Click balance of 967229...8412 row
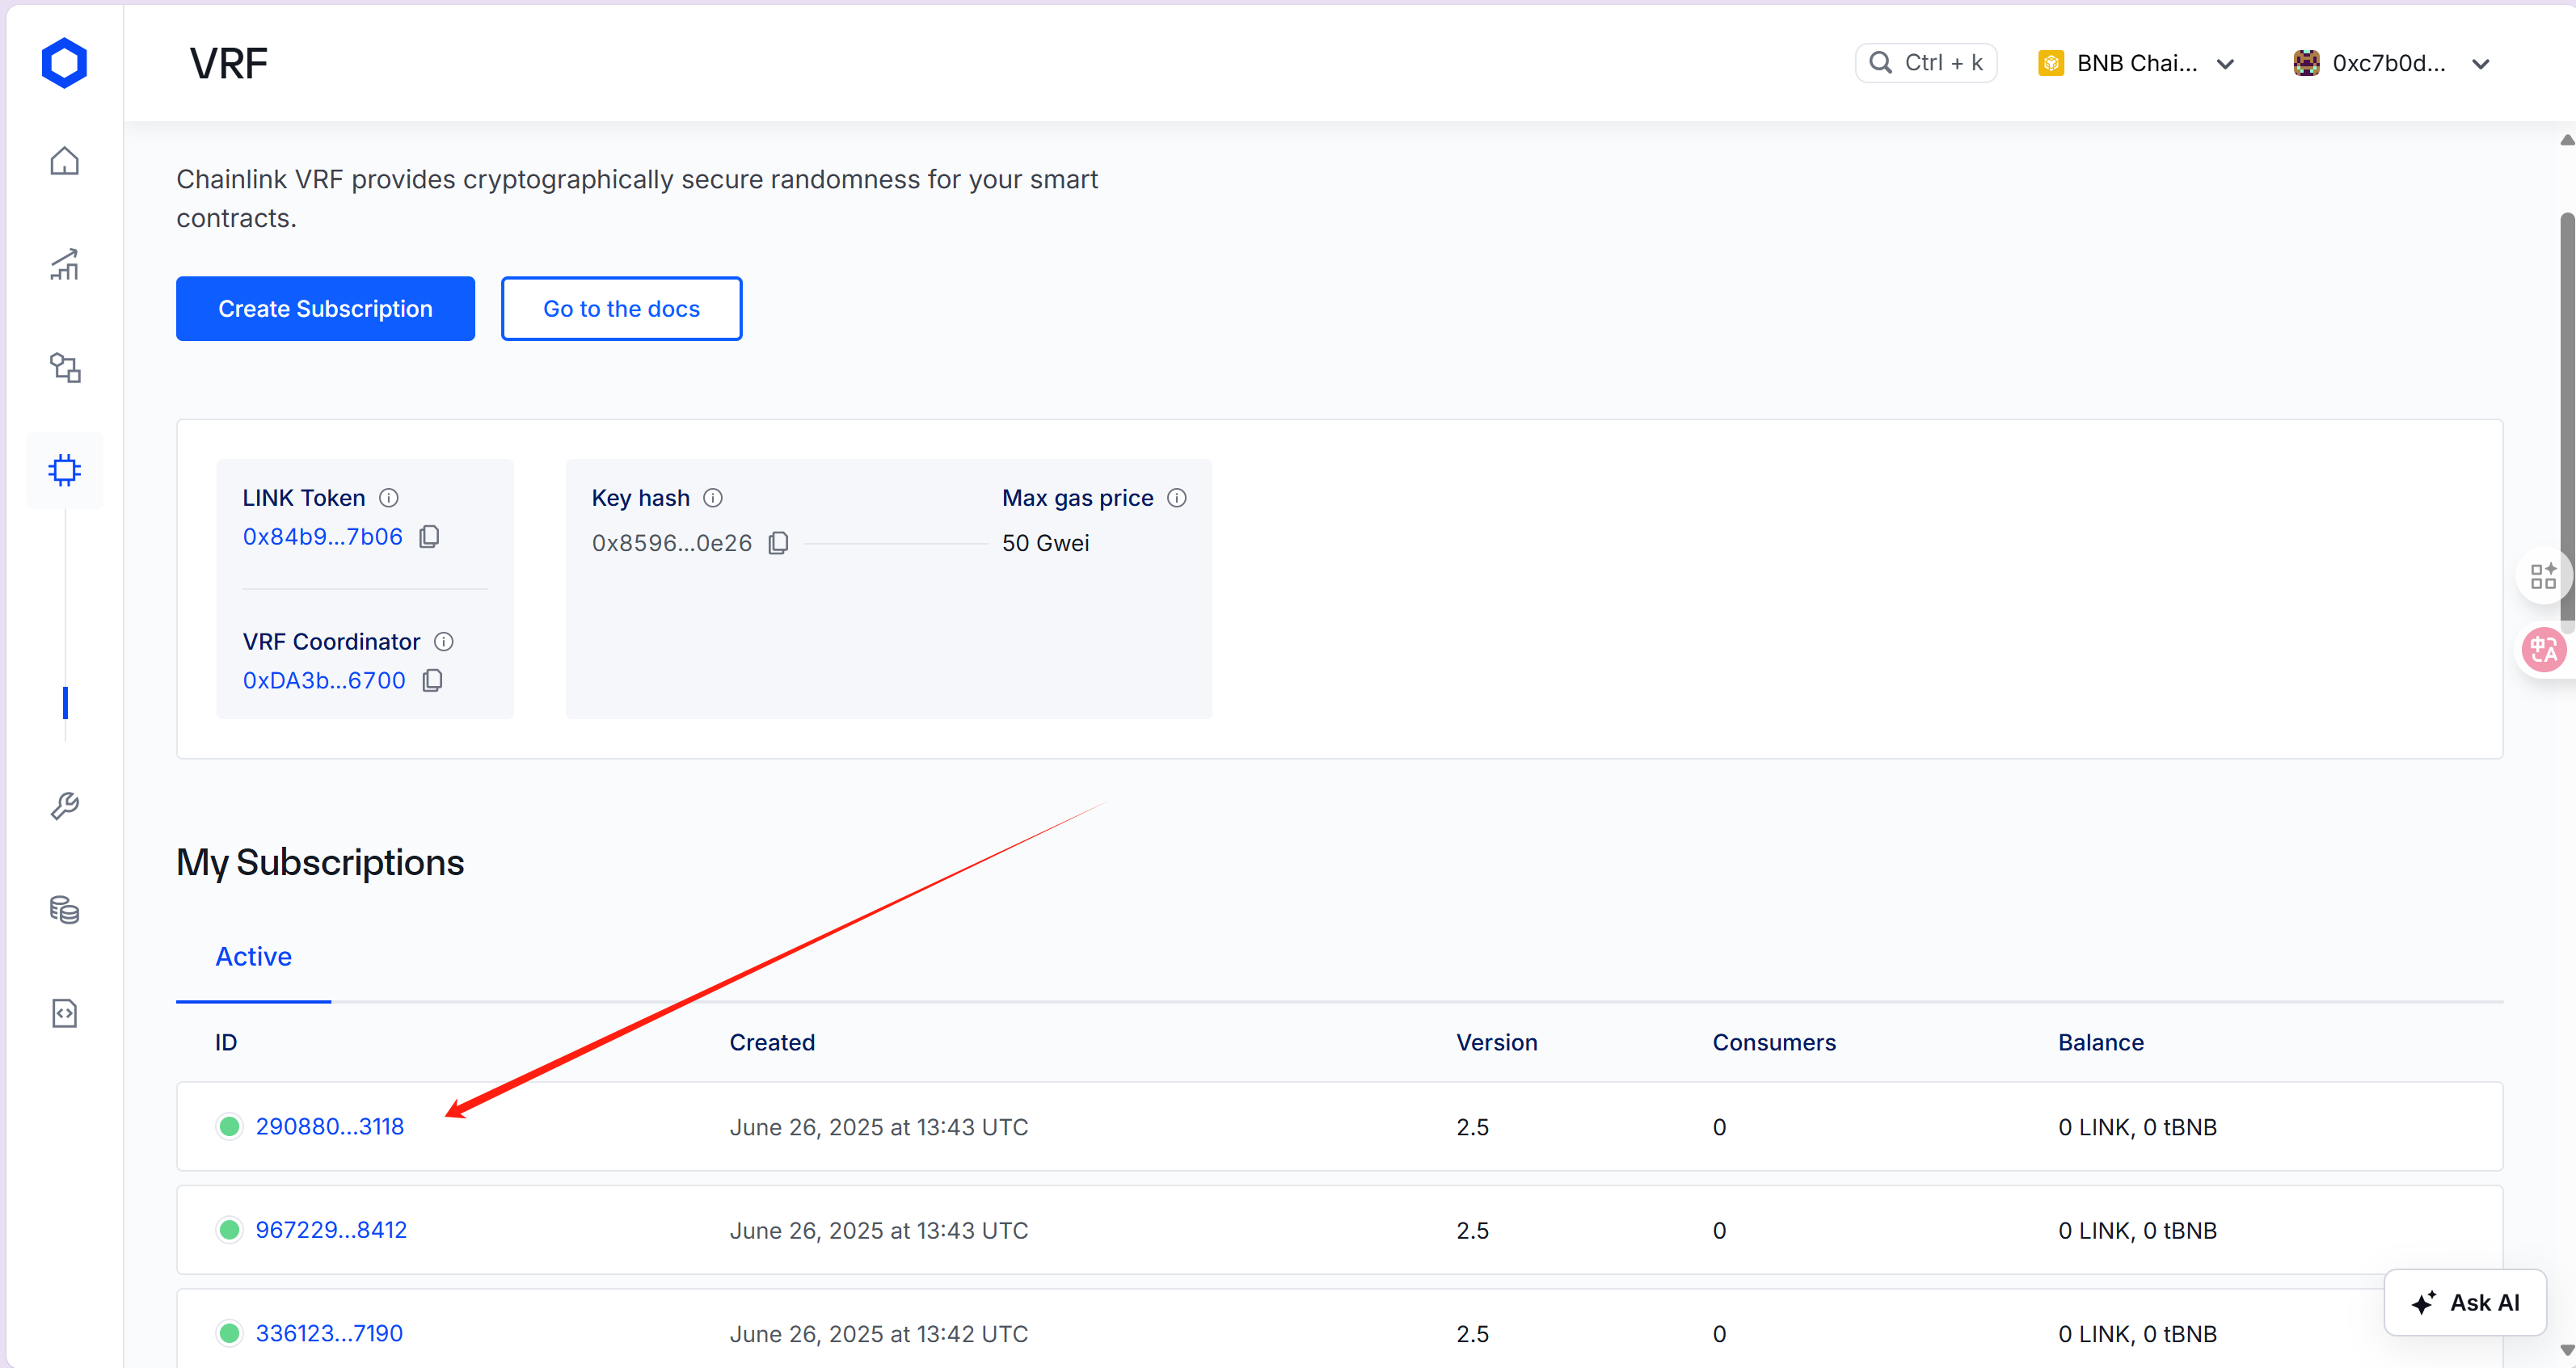Image resolution: width=2576 pixels, height=1368 pixels. 2137,1230
